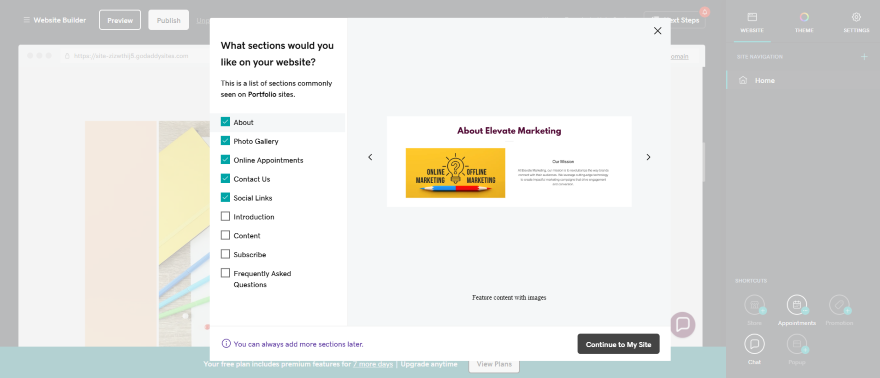The width and height of the screenshot is (880, 378).
Task: Click the 'Feature content with images' caption
Action: coord(509,297)
